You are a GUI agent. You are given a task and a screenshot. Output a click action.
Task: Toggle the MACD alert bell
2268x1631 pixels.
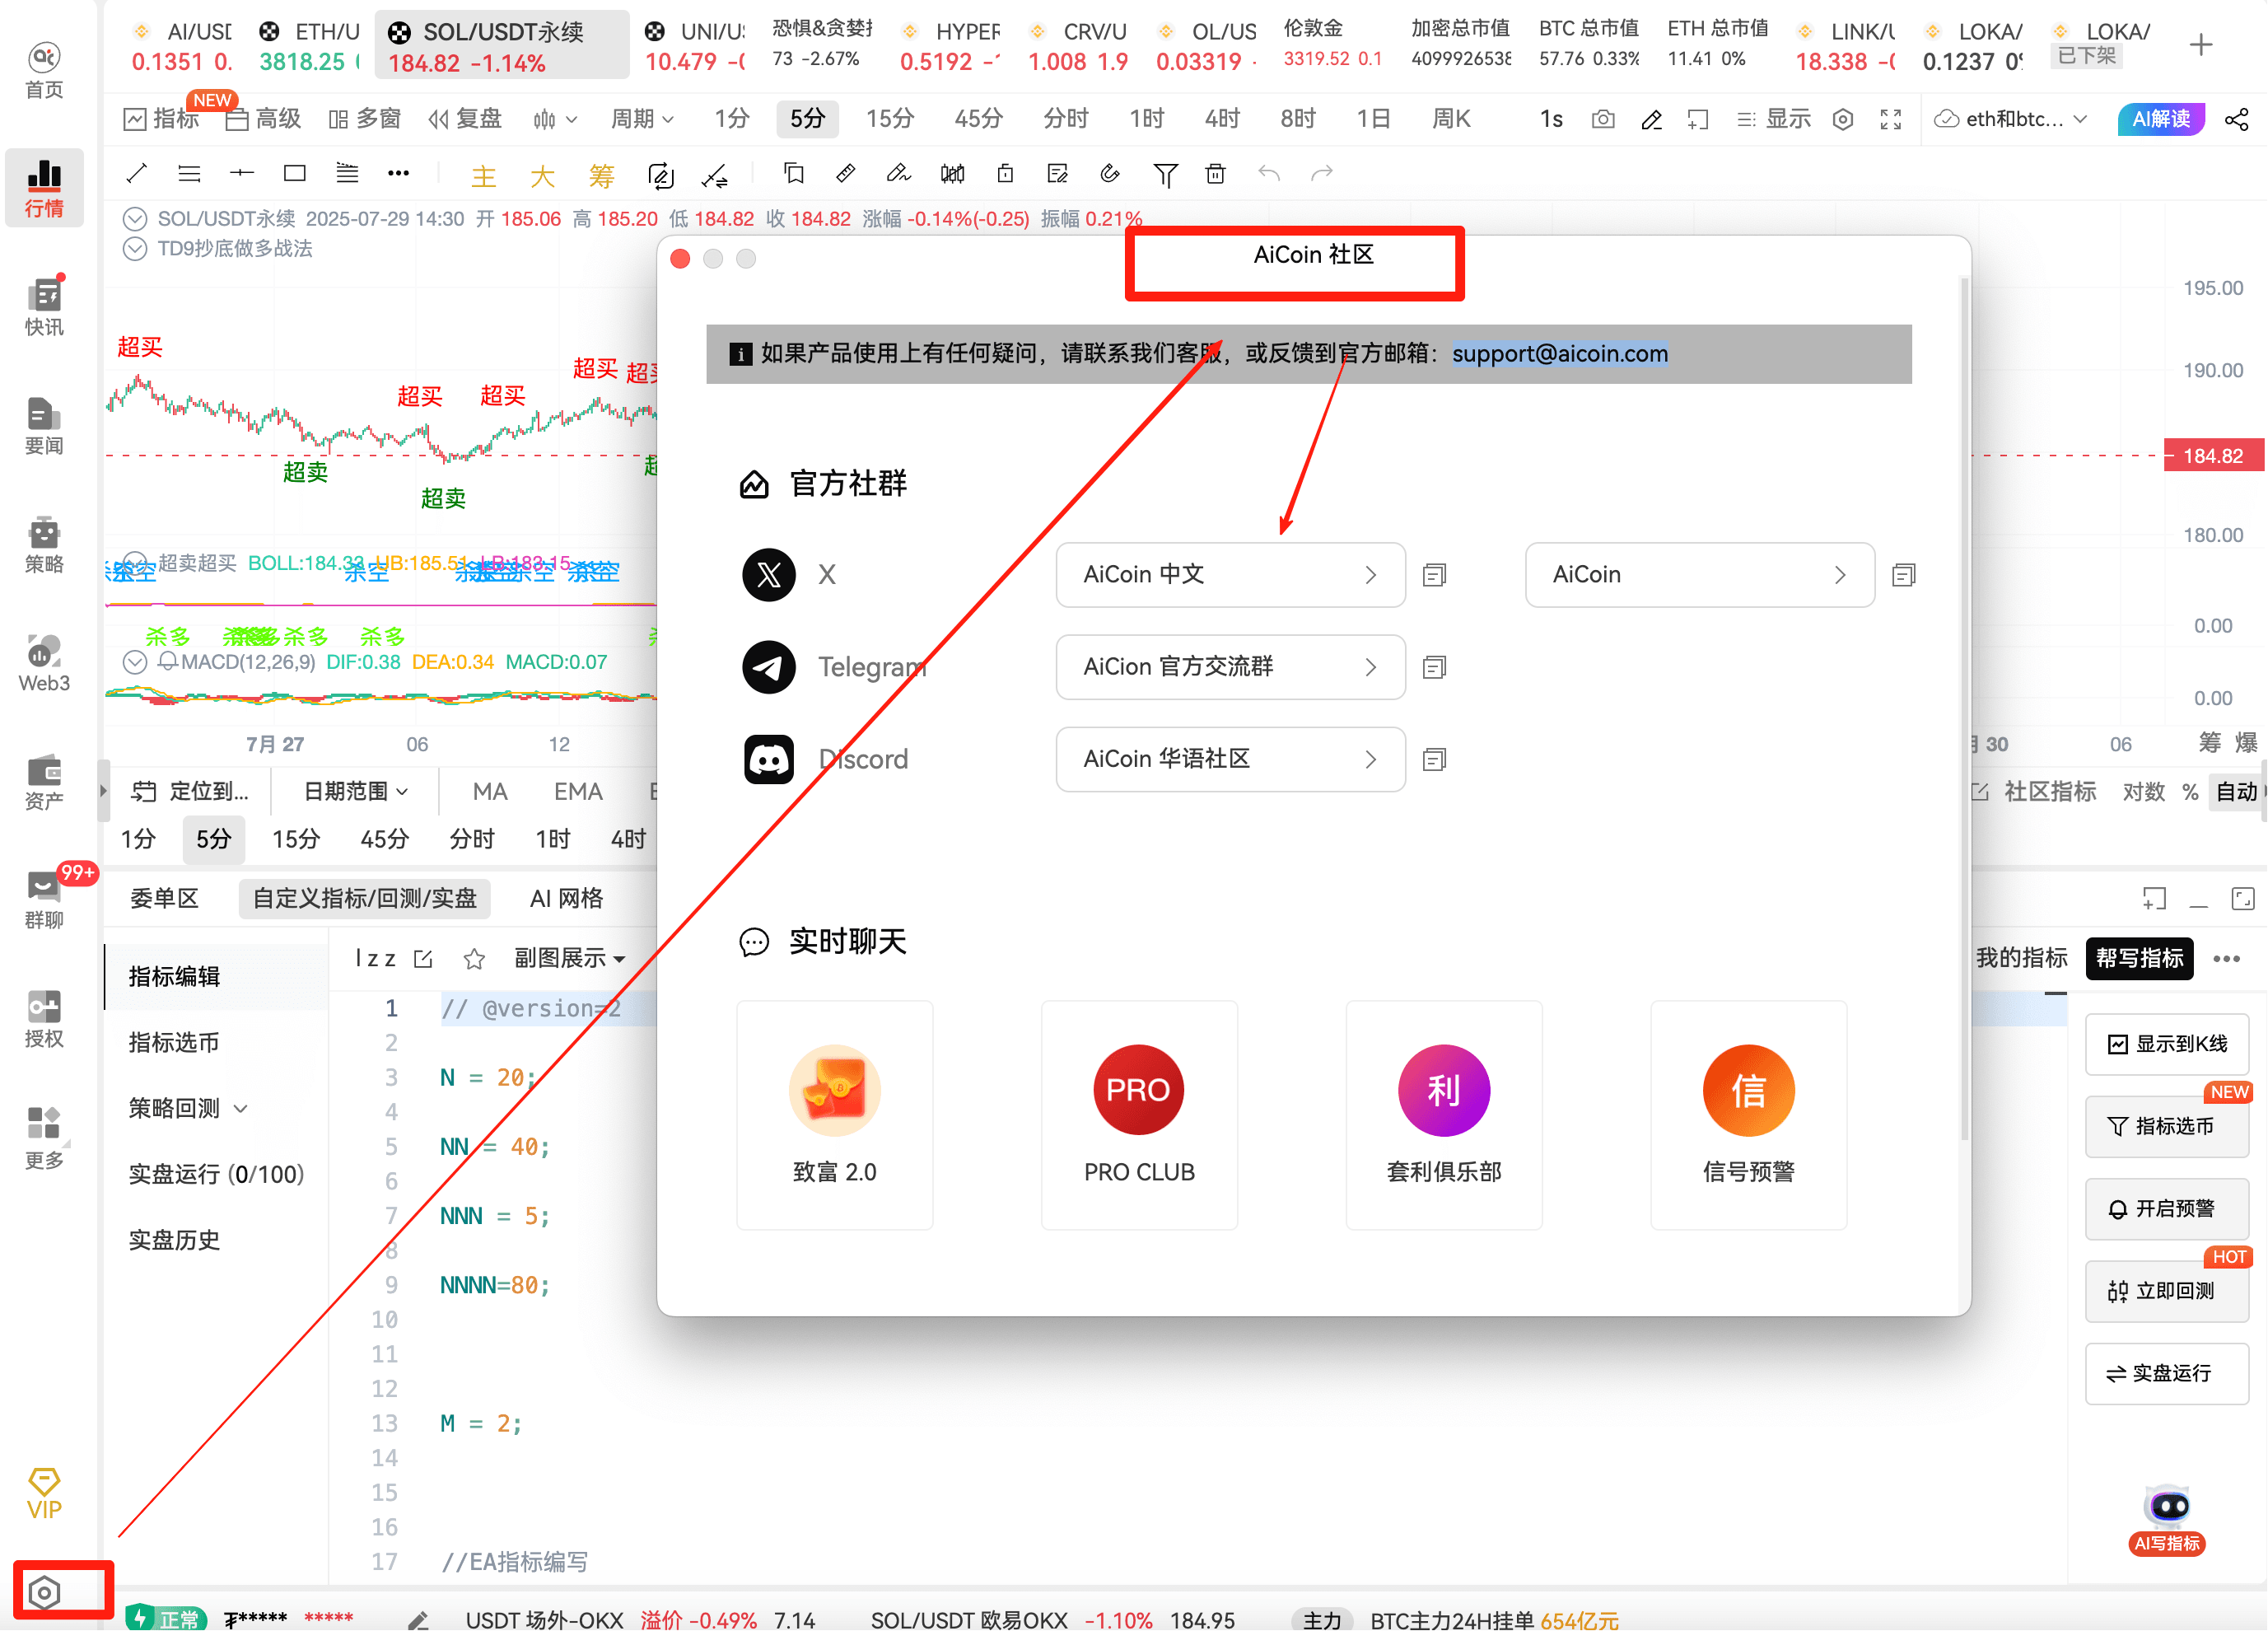(167, 661)
